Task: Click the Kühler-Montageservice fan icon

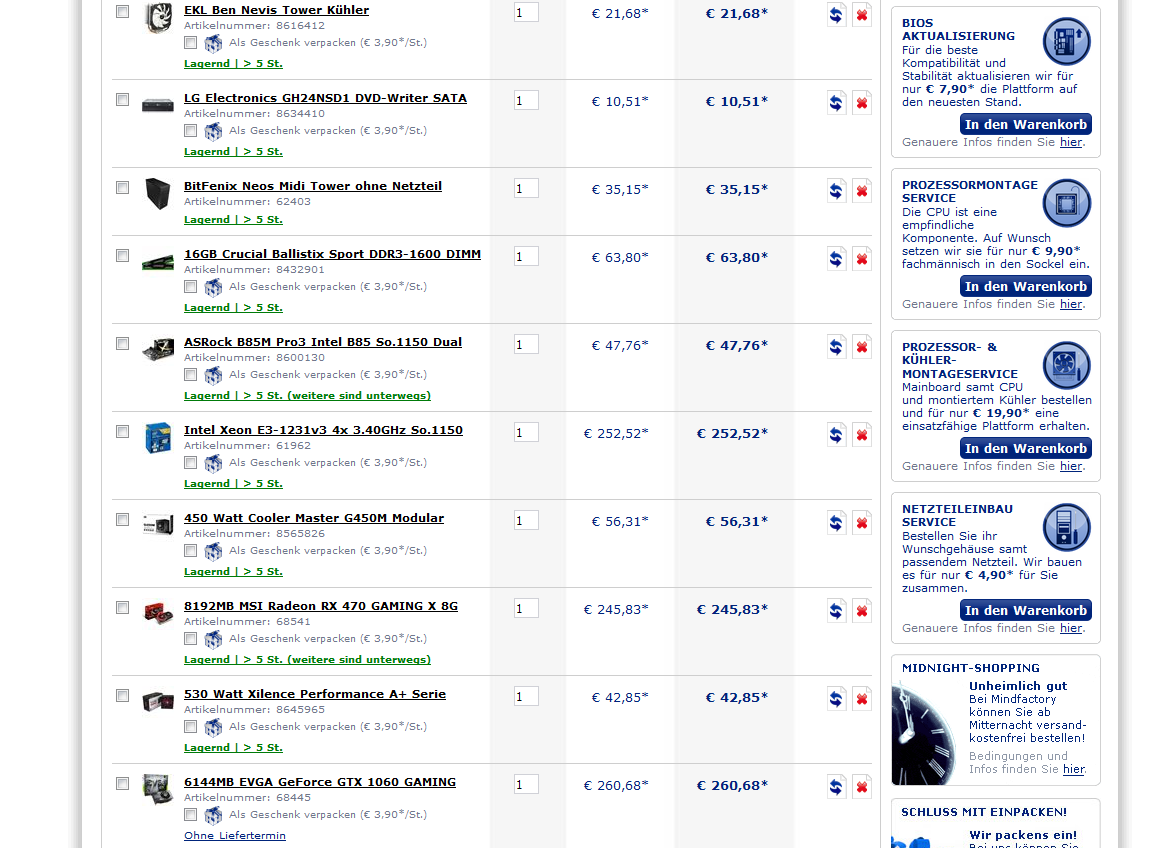Action: [1066, 365]
